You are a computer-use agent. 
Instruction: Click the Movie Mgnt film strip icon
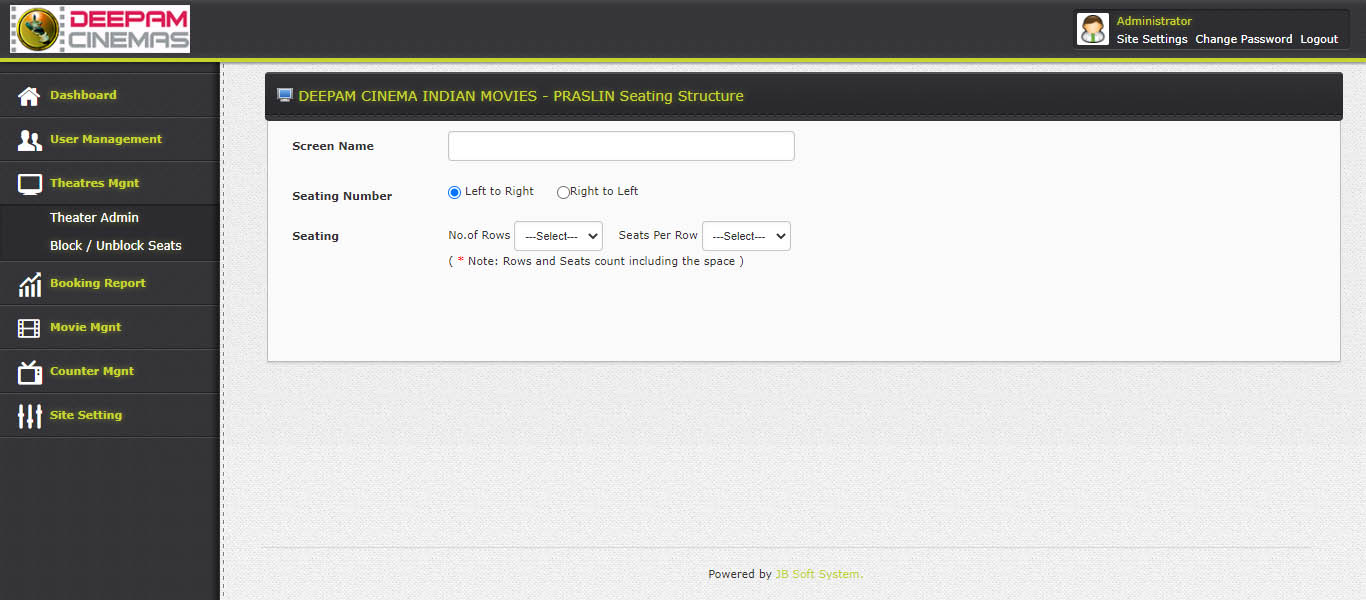coord(29,328)
